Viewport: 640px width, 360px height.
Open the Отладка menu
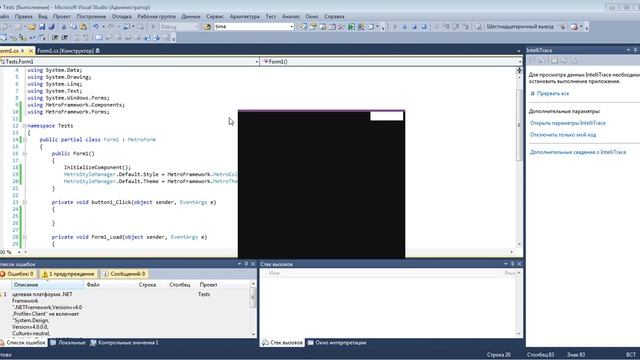[x=122, y=16]
